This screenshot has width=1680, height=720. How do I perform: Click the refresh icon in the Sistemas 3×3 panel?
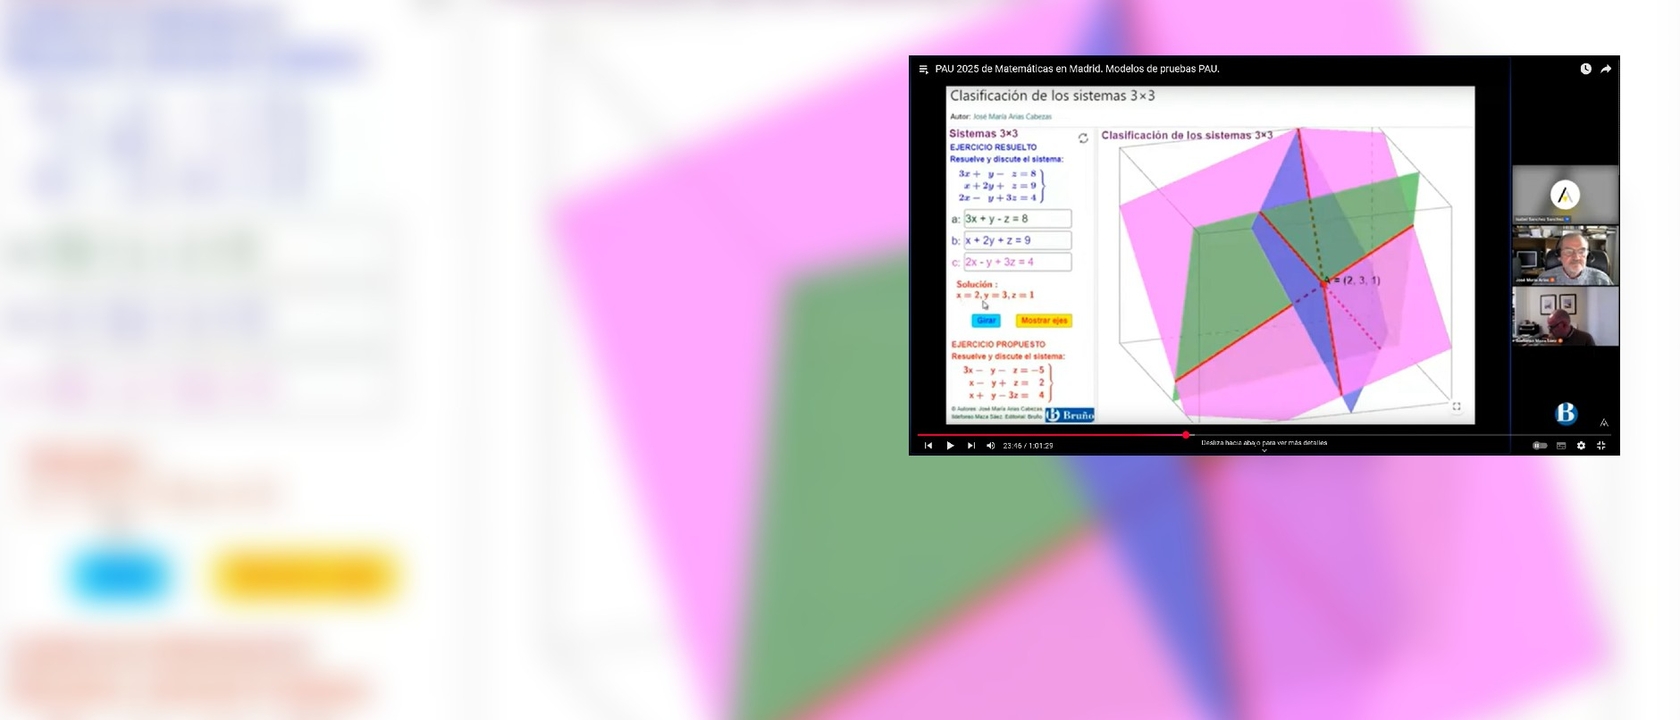1083,138
